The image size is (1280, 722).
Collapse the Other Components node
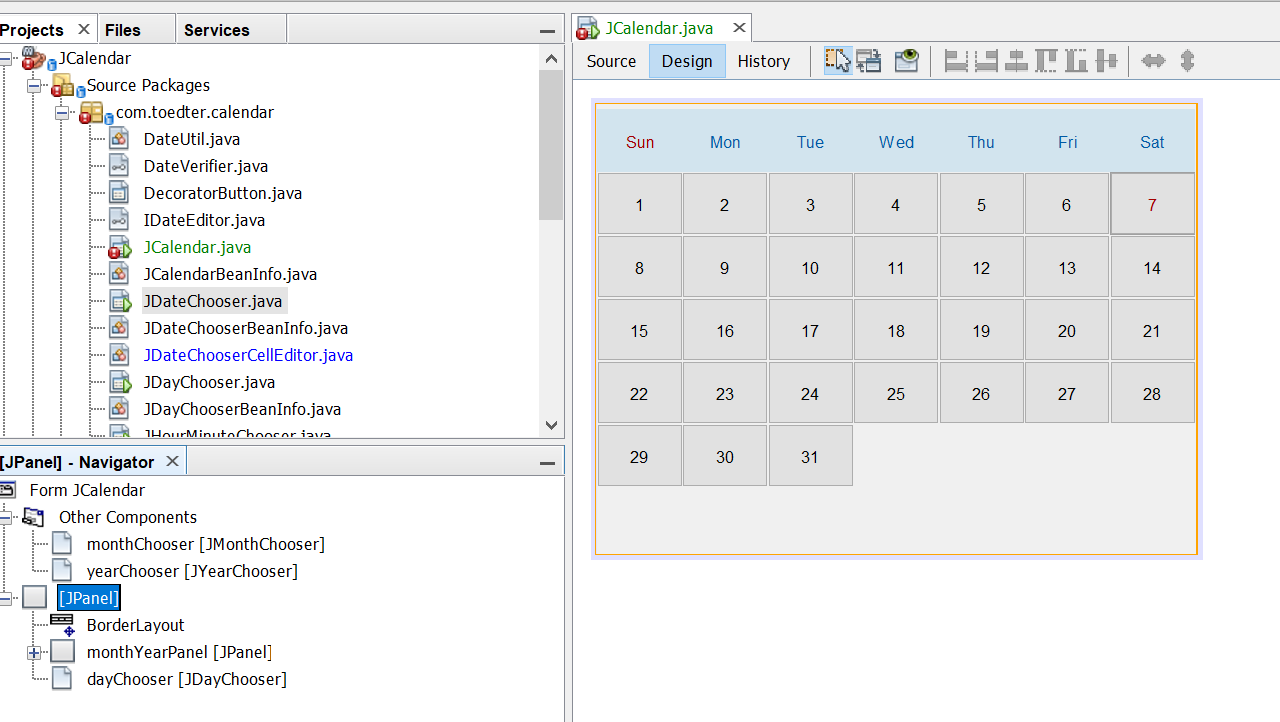(5, 517)
